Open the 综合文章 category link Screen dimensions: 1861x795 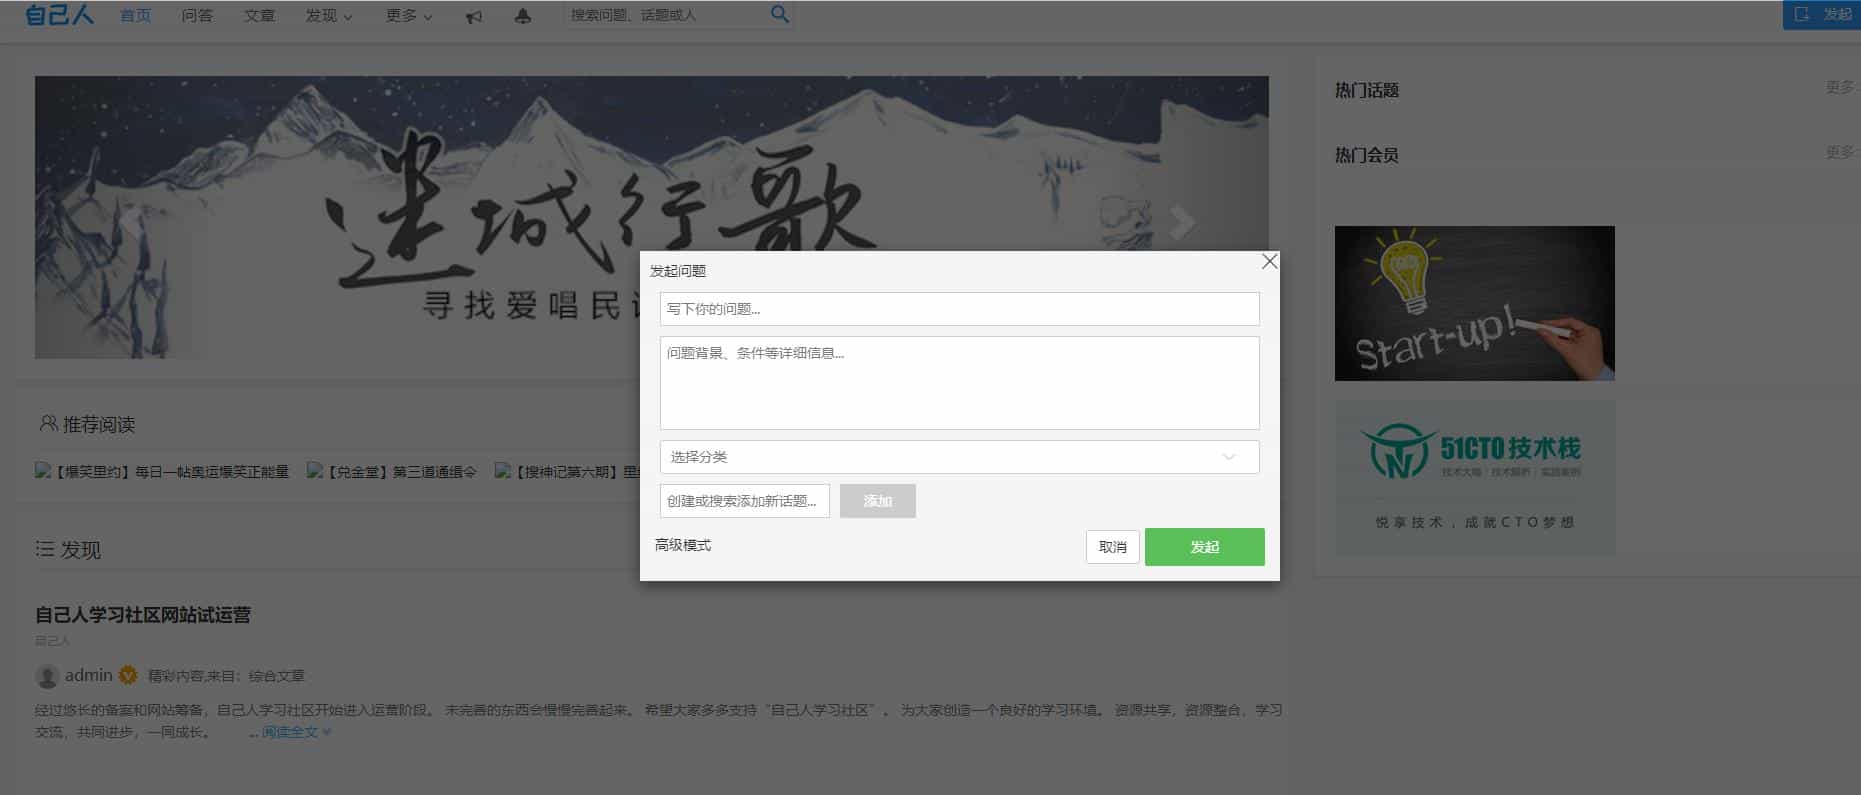pyautogui.click(x=277, y=676)
